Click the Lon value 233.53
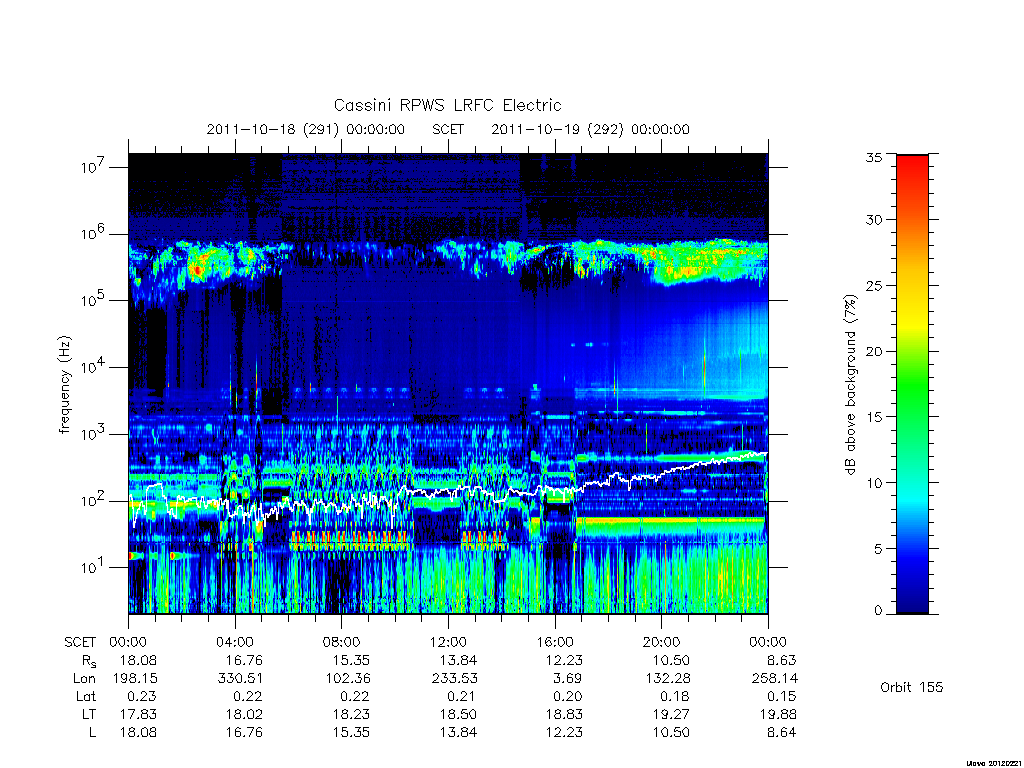The image size is (1024, 768). click(454, 679)
